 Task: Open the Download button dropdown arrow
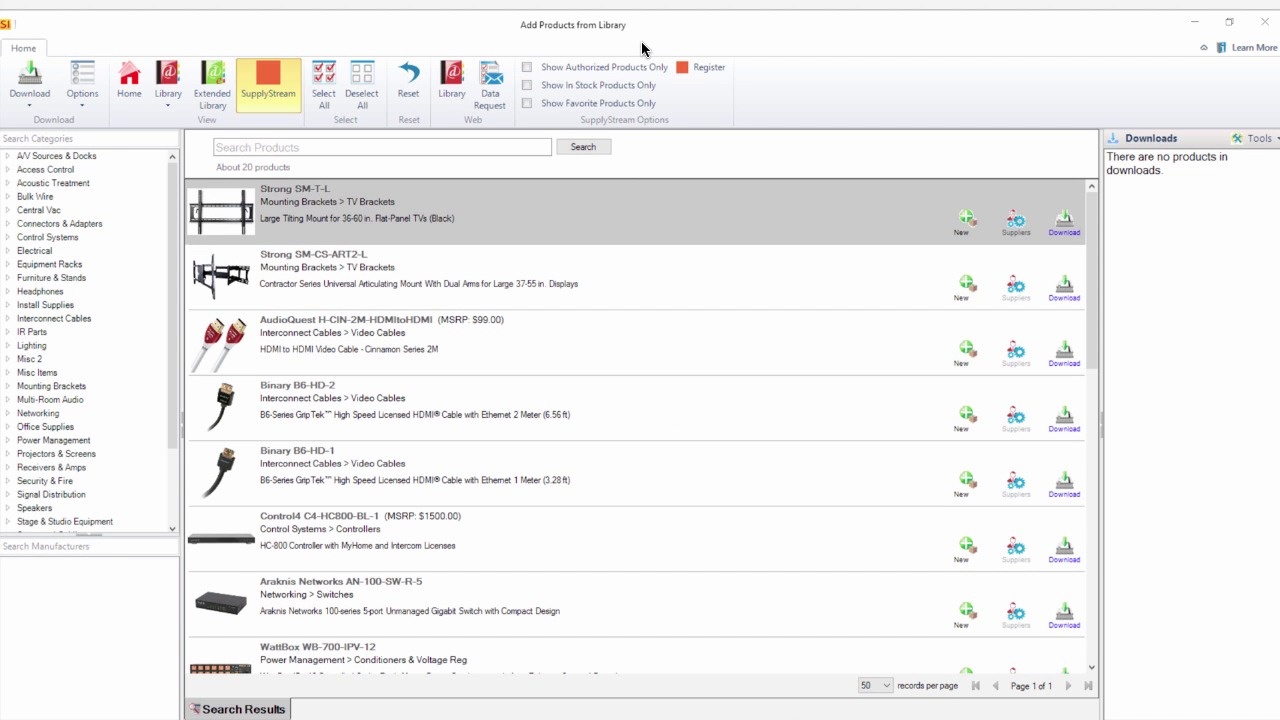tap(30, 106)
